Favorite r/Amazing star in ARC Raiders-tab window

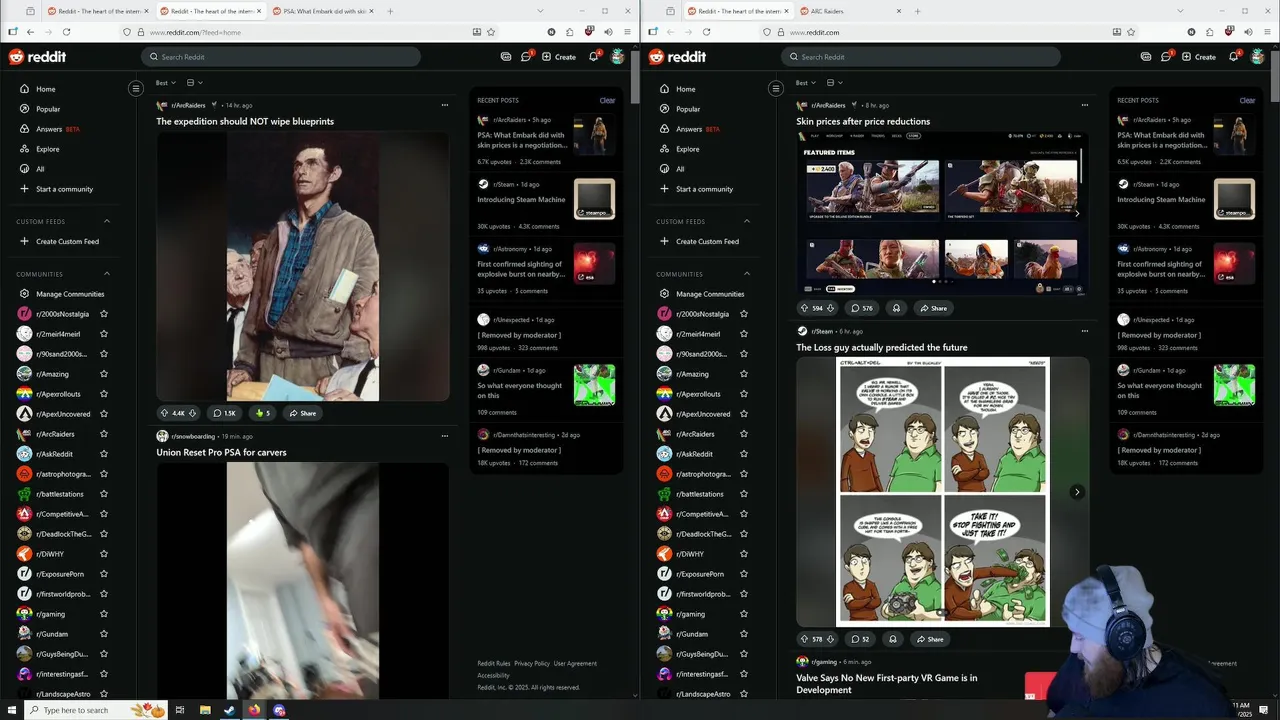tap(744, 374)
